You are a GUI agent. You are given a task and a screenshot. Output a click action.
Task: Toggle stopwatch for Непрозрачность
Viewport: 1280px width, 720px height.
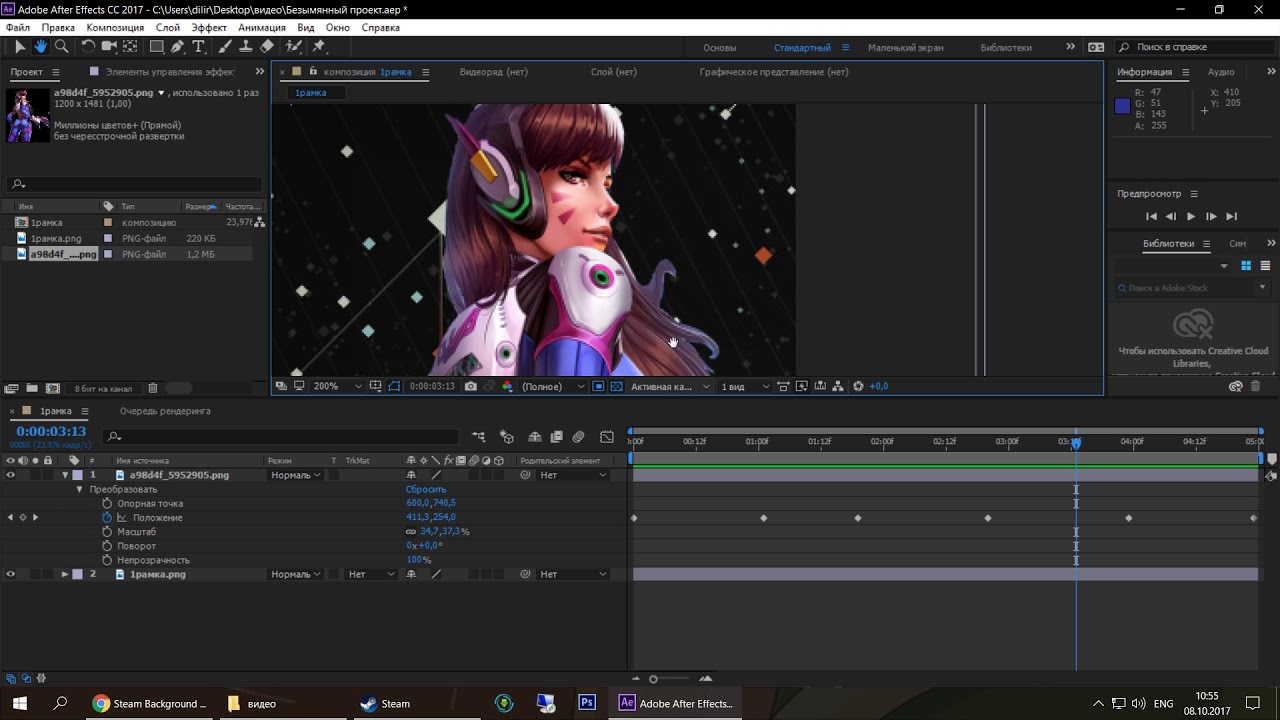pos(107,560)
